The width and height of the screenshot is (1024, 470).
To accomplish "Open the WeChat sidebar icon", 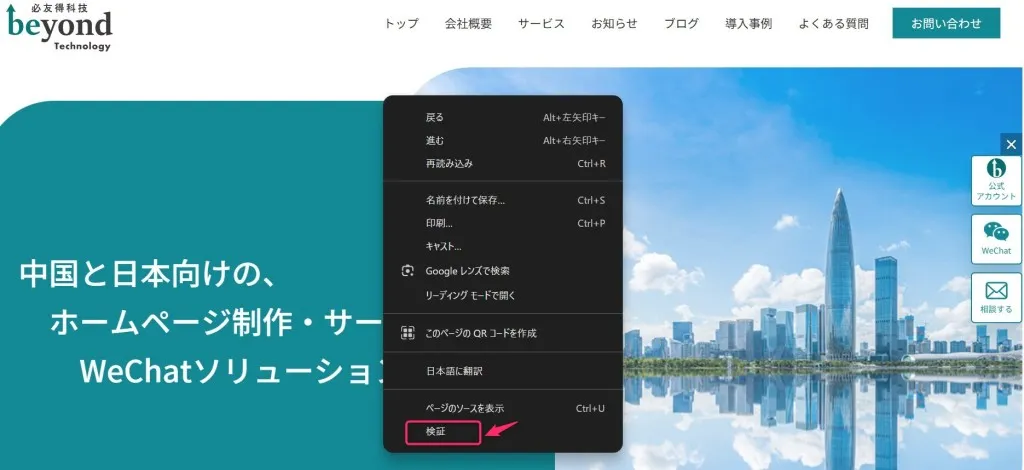I will point(996,239).
